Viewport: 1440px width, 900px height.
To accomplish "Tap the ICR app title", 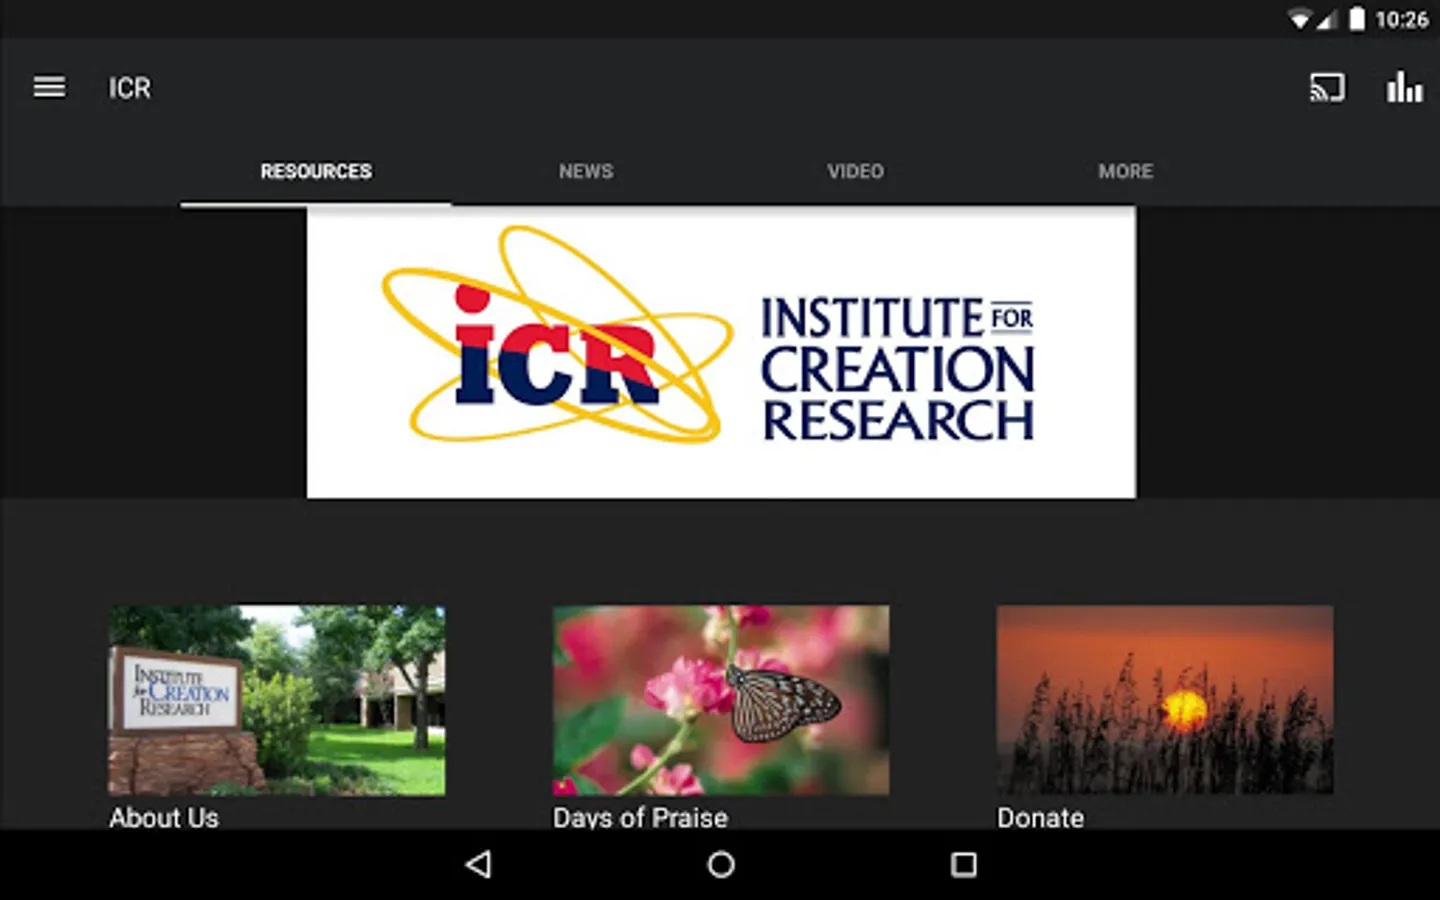I will coord(130,88).
